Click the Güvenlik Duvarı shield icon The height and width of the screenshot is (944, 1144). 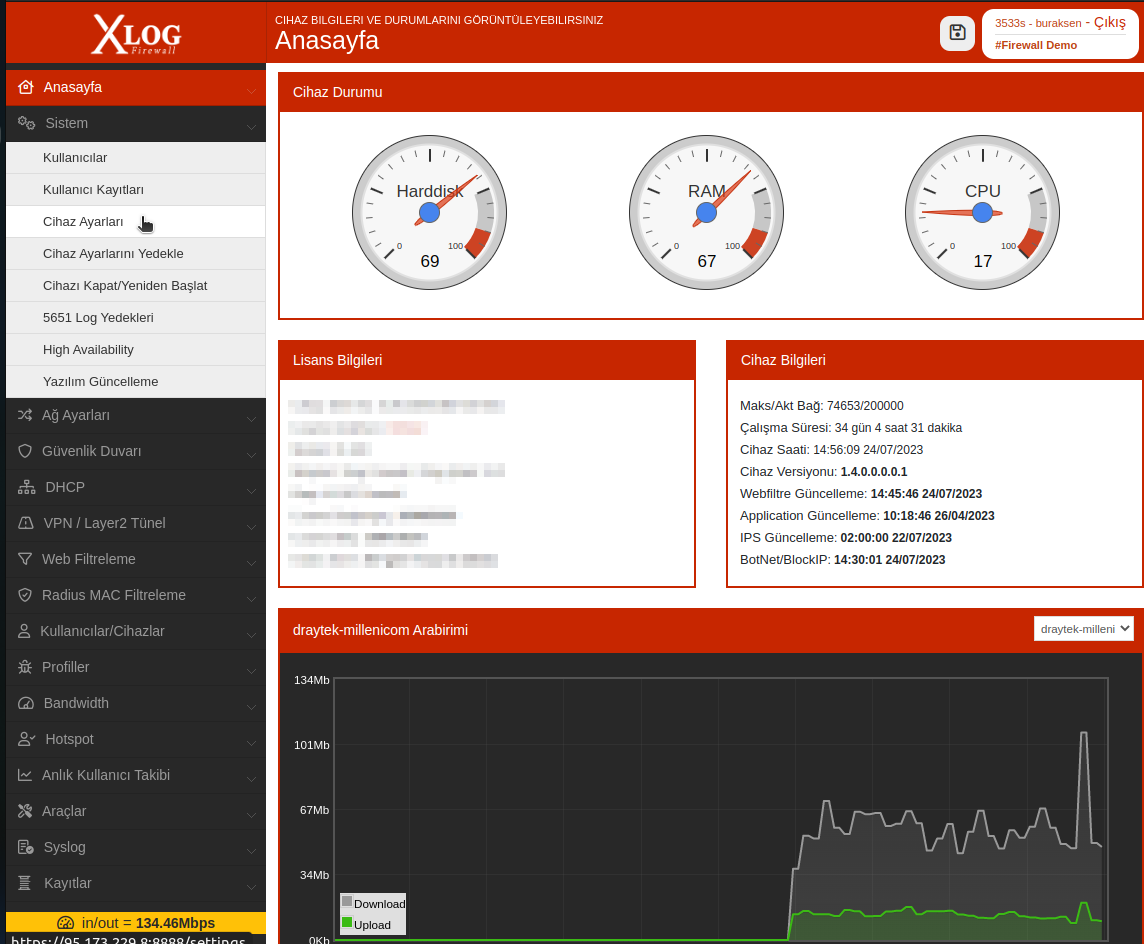25,451
